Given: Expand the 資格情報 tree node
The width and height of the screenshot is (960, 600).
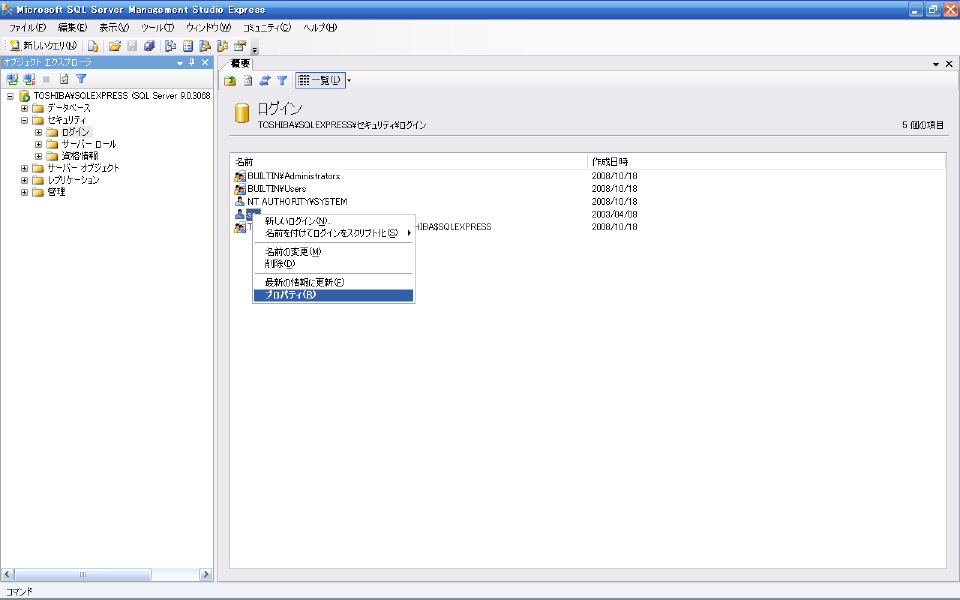Looking at the screenshot, I should pos(39,156).
